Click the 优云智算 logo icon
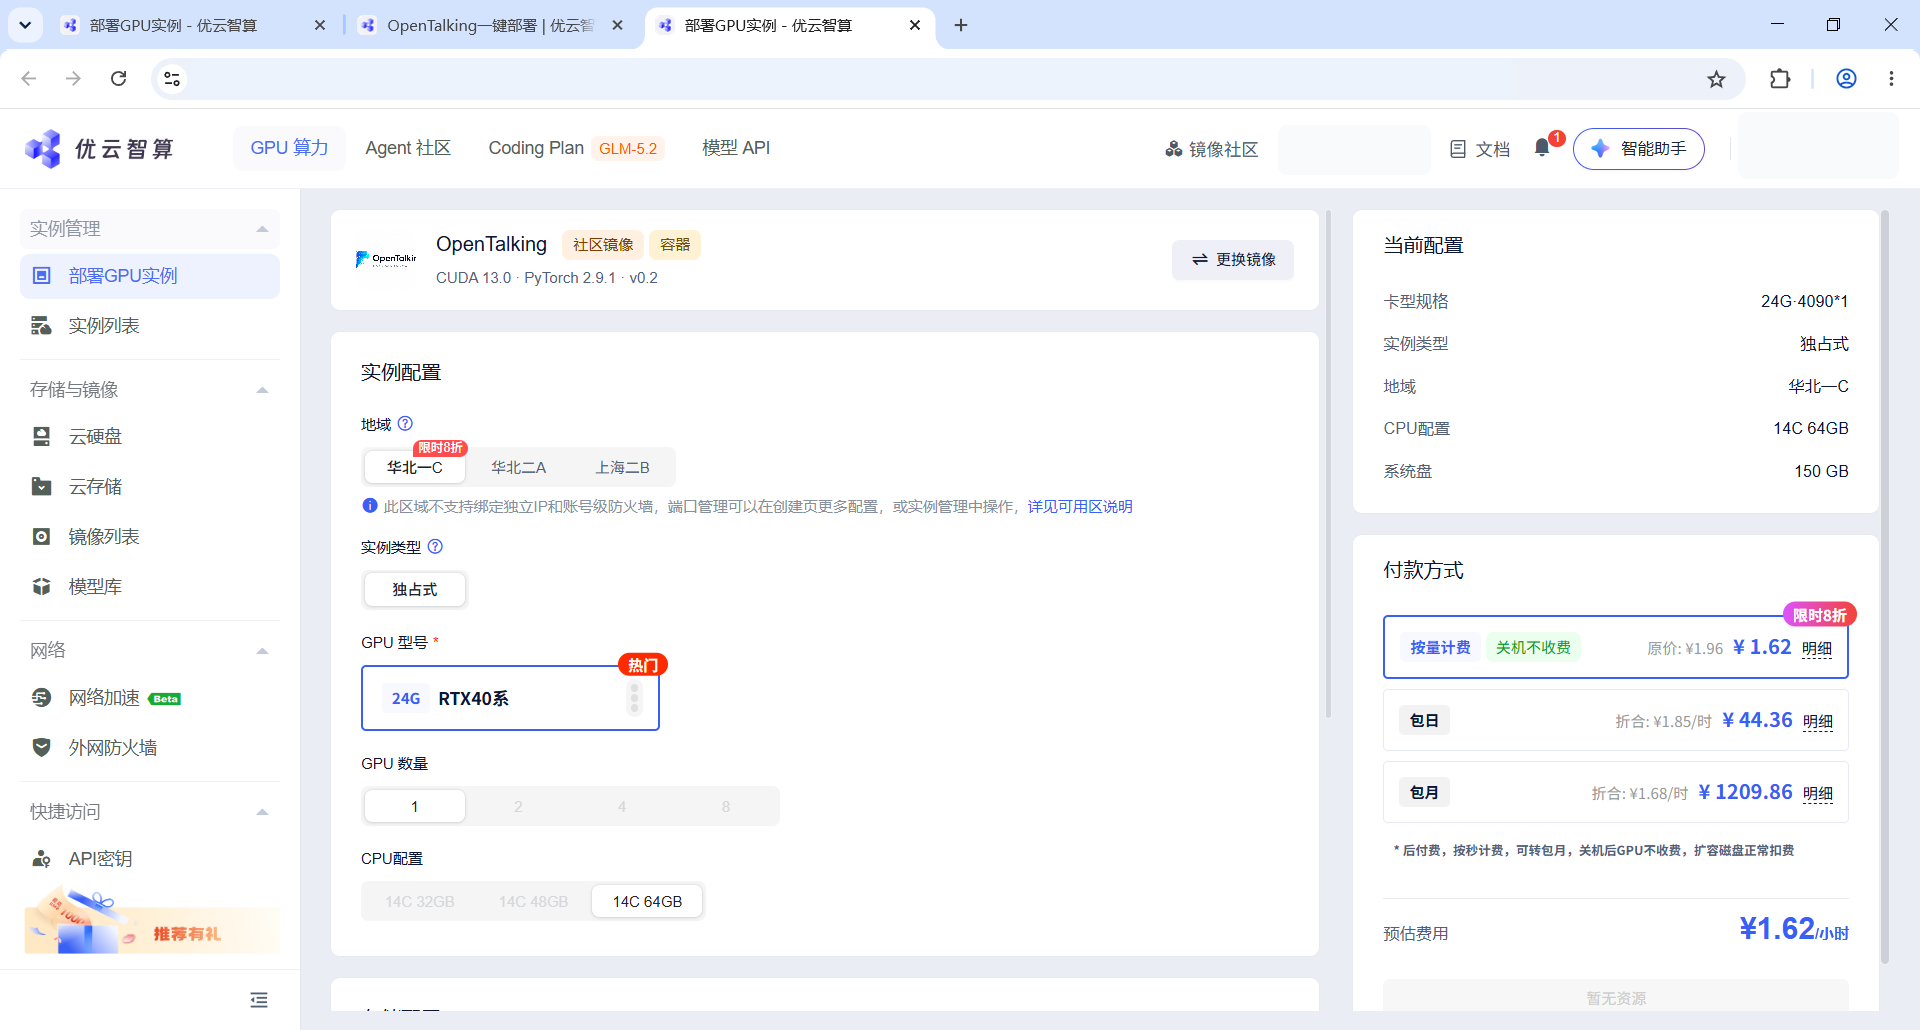This screenshot has height=1030, width=1920. [x=43, y=149]
